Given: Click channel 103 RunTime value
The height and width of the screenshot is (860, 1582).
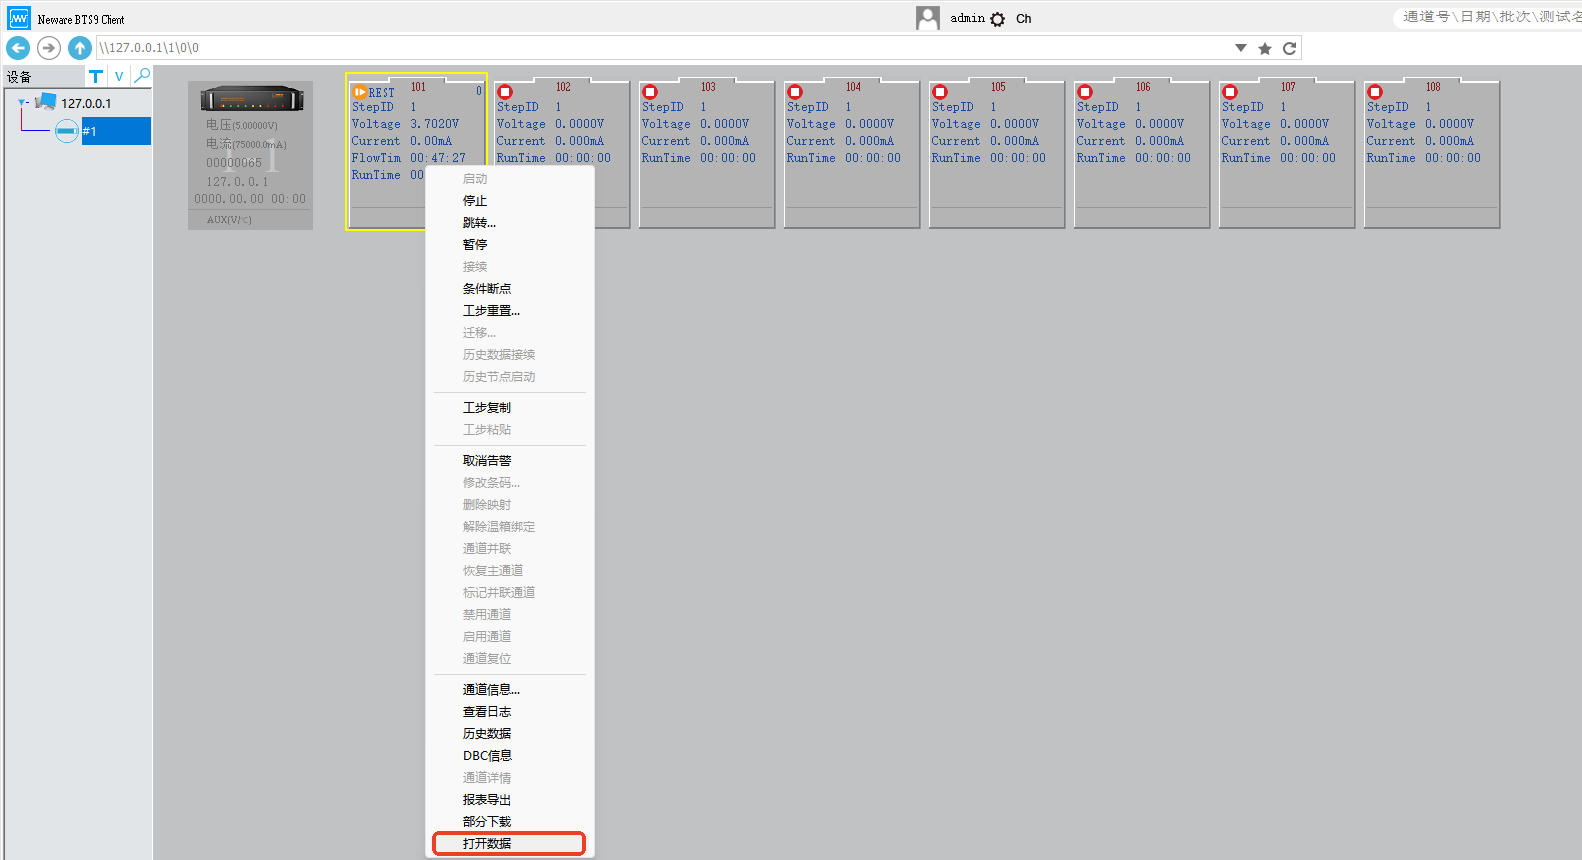Looking at the screenshot, I should point(728,158).
